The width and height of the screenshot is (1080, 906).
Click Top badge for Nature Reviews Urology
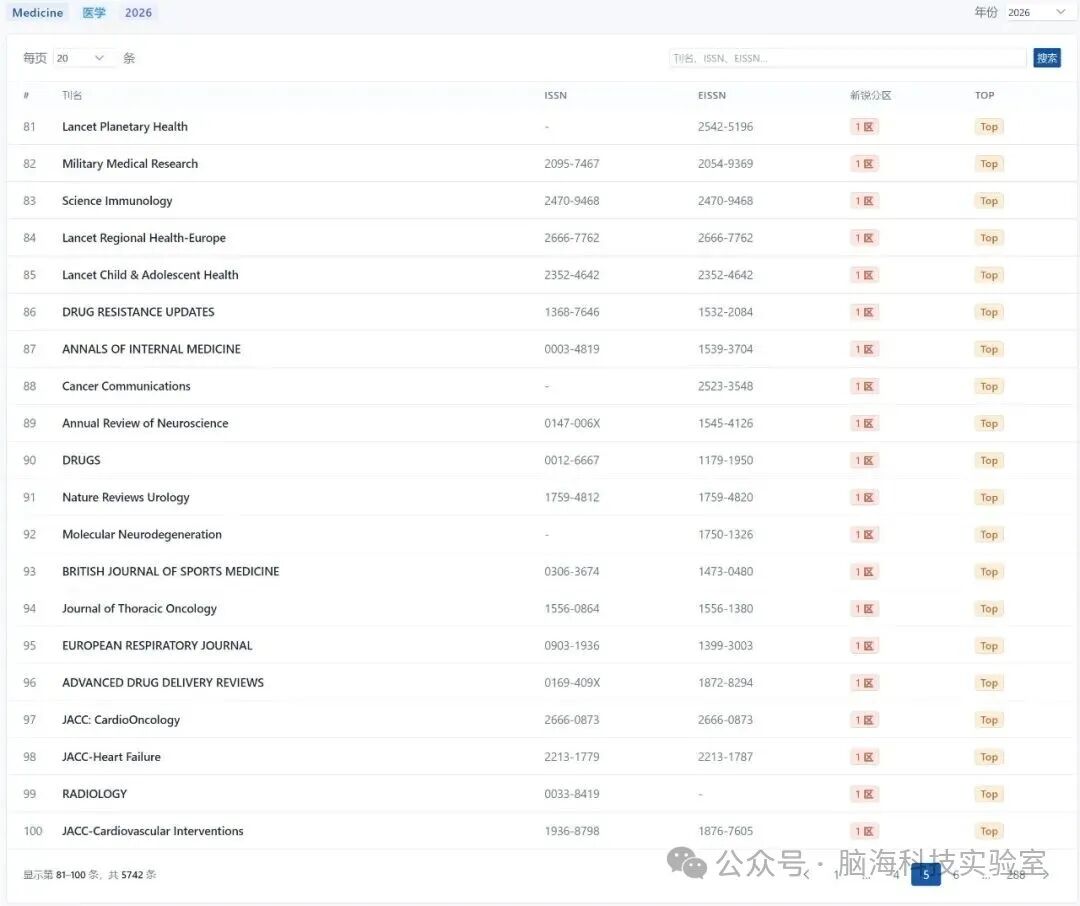[x=989, y=497]
